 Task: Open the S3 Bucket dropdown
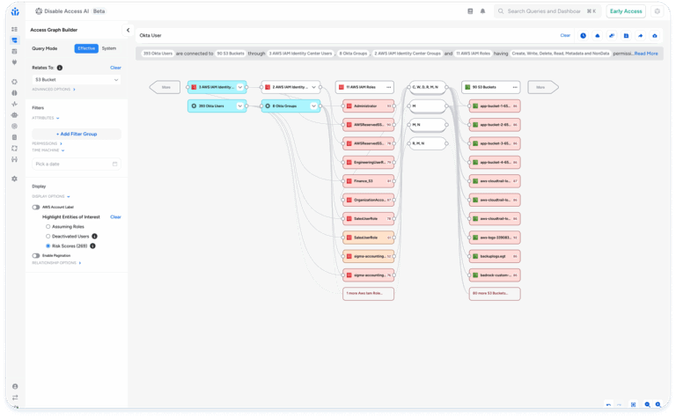(x=76, y=80)
